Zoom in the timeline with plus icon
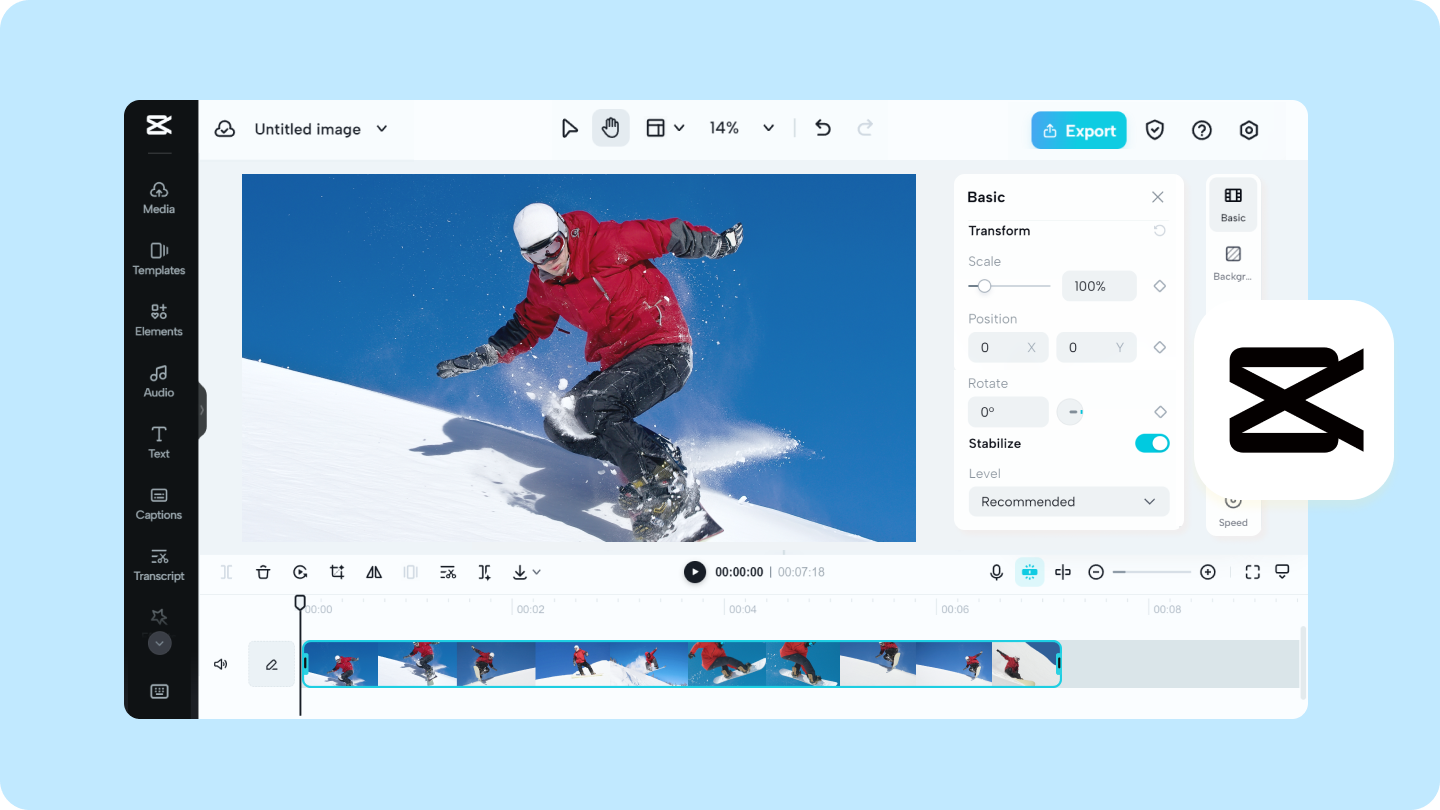Screen dimensions: 1440x810 point(1208,572)
